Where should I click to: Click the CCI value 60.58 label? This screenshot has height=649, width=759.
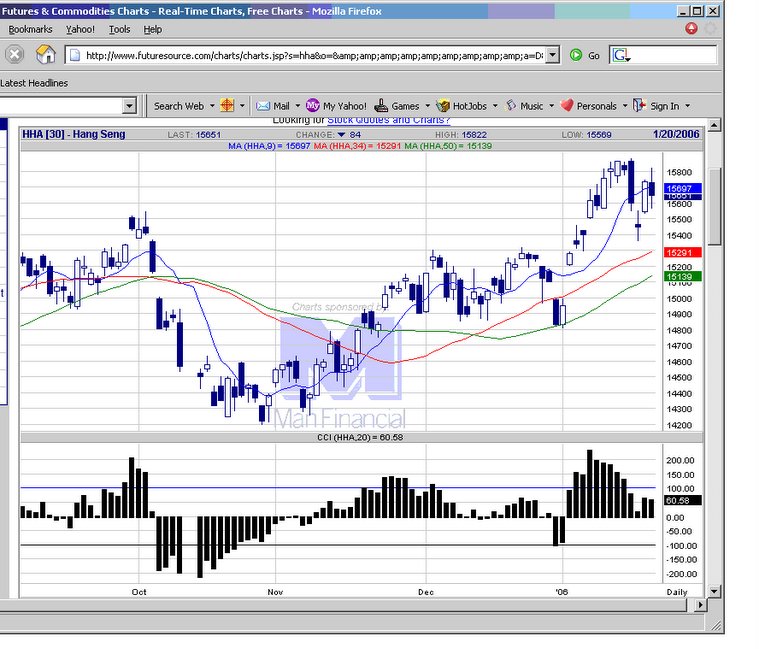coord(683,500)
